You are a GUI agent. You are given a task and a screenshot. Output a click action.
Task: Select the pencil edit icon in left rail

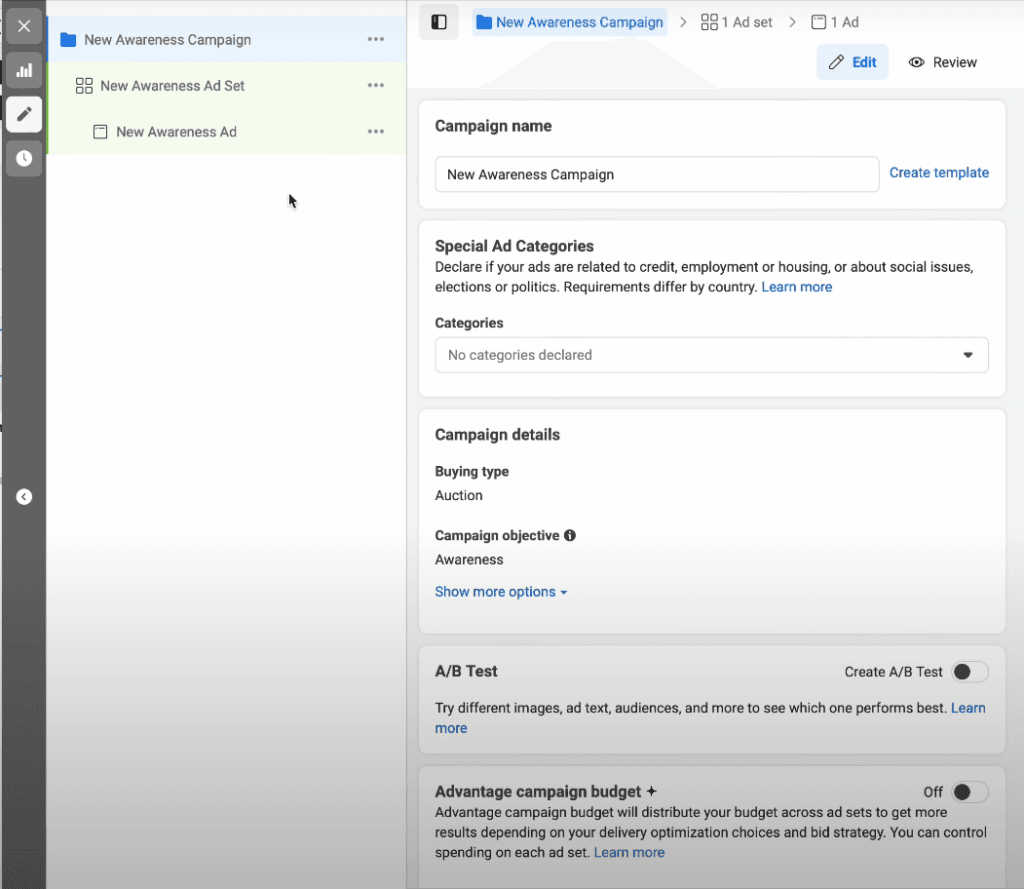tap(24, 114)
